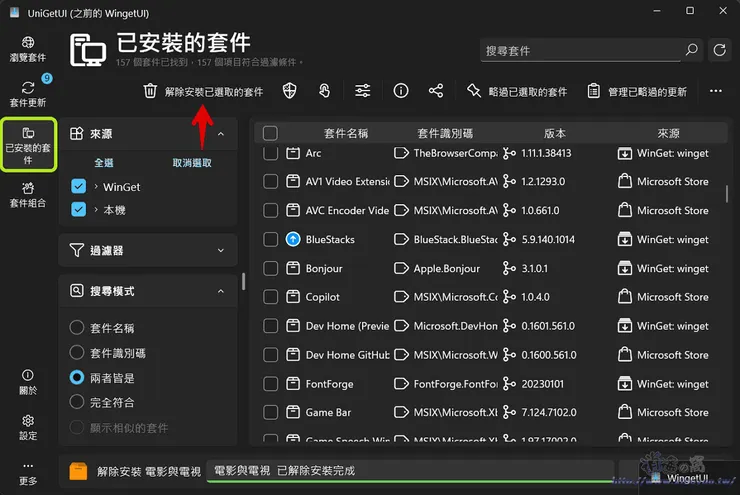
Task: Click the search magnifier icon
Action: tap(691, 50)
